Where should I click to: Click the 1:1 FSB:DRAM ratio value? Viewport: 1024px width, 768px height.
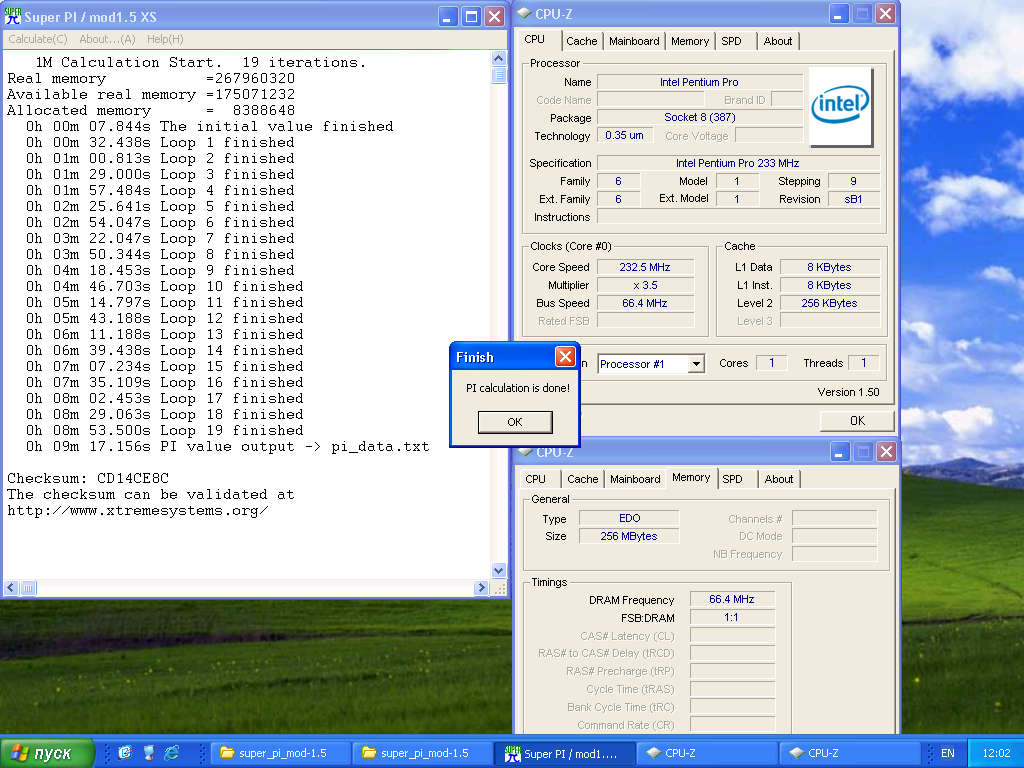(731, 617)
